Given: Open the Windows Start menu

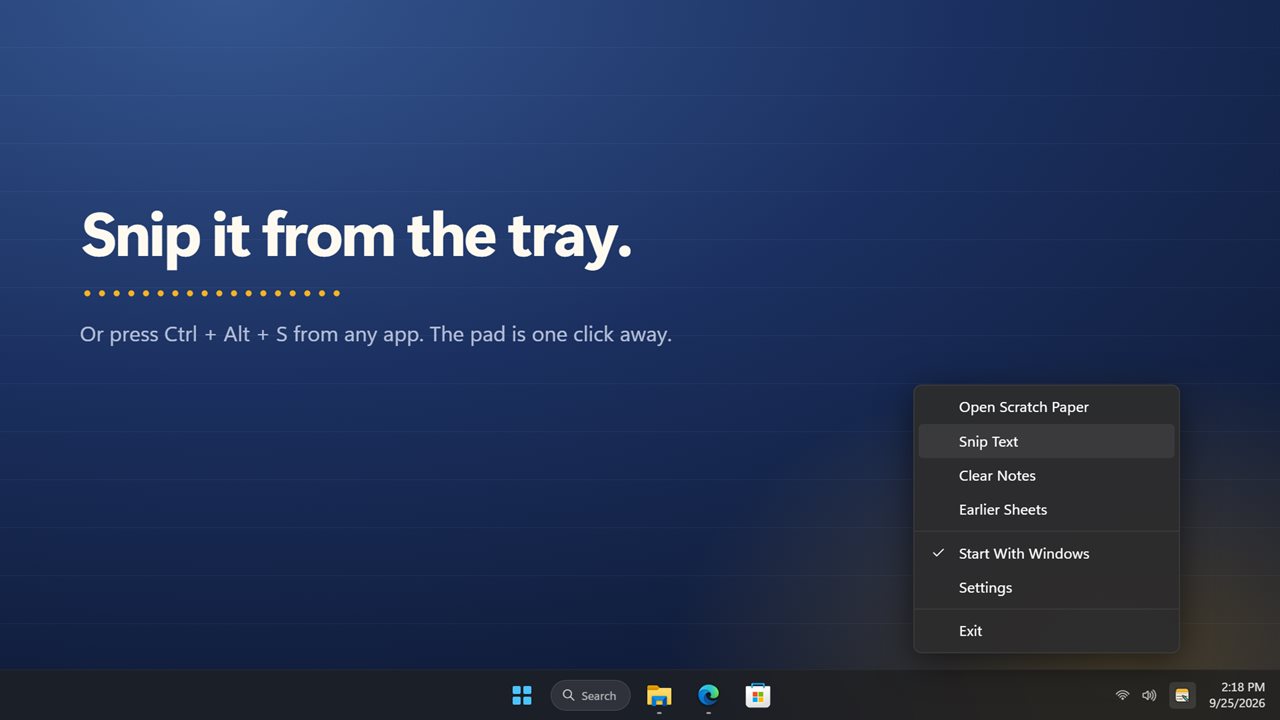Looking at the screenshot, I should coord(522,695).
